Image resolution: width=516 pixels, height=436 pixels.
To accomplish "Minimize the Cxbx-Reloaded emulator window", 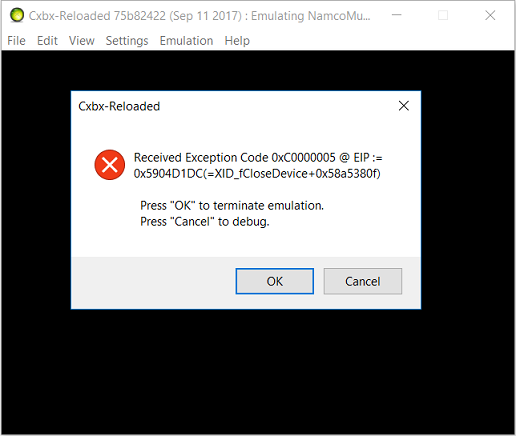I will click(x=396, y=15).
